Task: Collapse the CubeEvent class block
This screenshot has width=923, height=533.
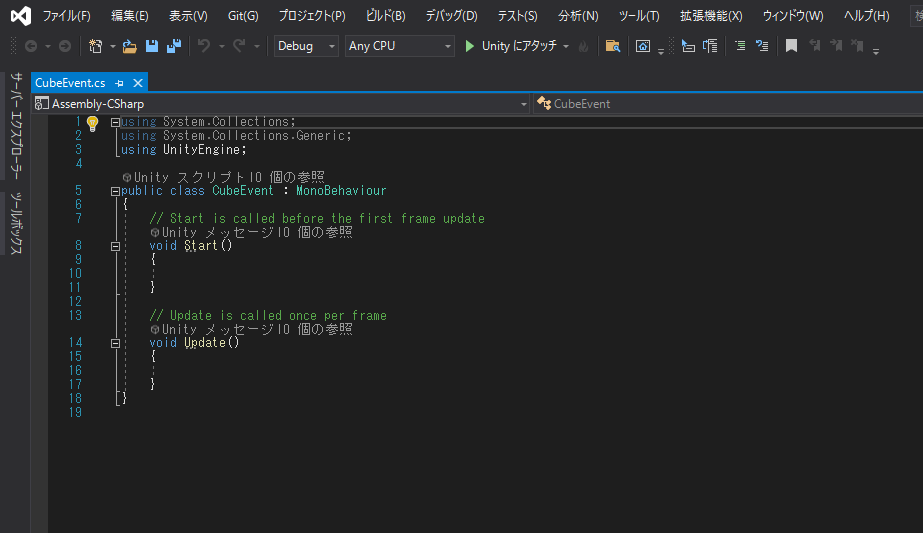Action: click(x=115, y=191)
